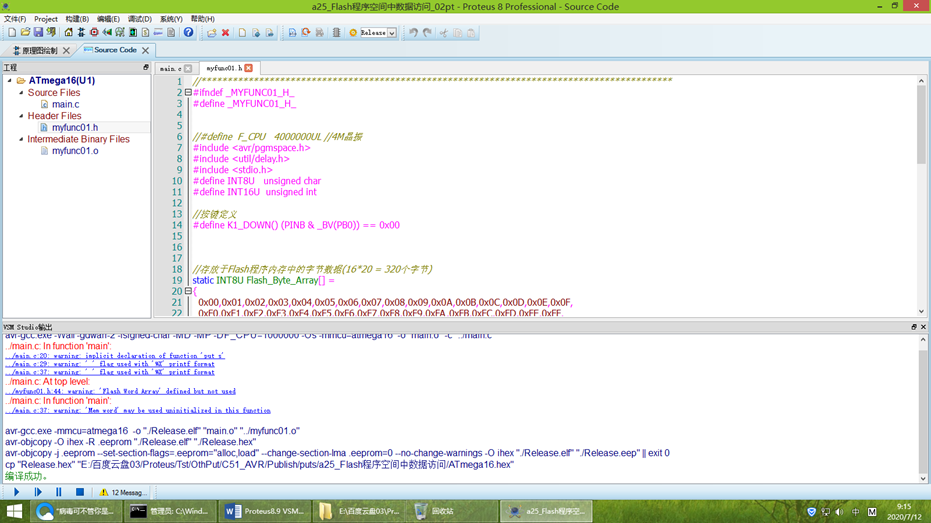
Task: Click the Redo arrow icon
Action: coord(428,33)
